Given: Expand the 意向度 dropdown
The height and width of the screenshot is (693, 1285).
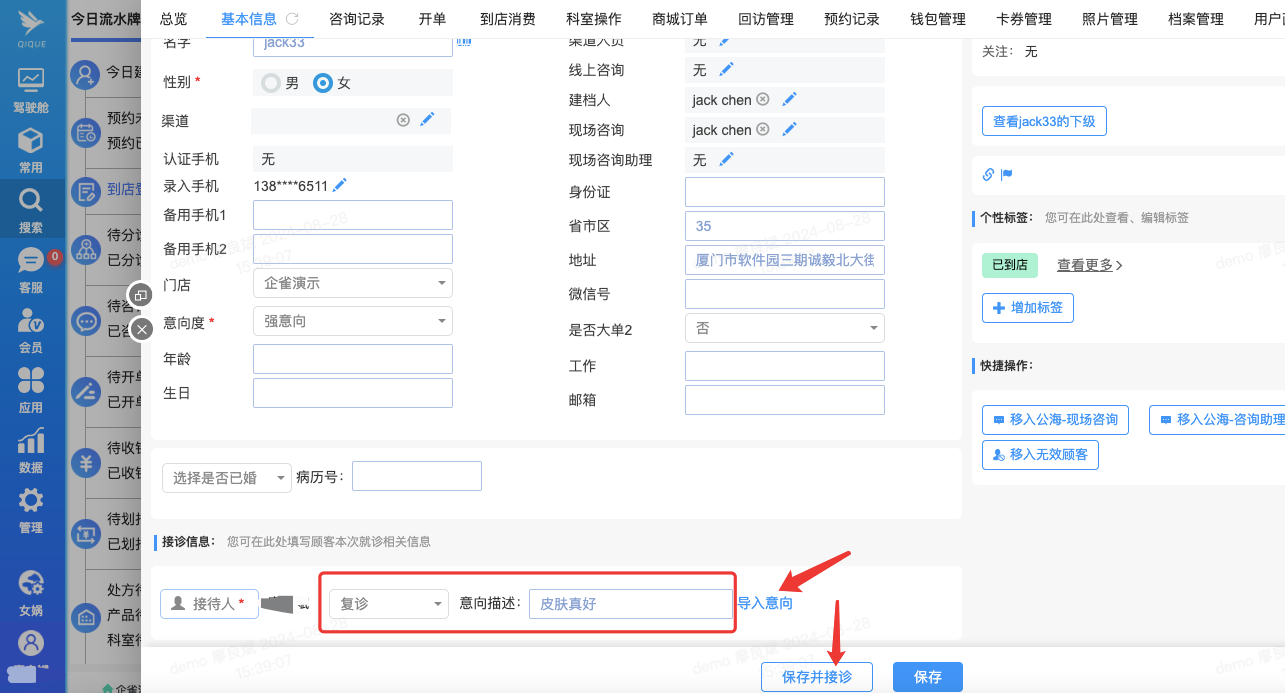Looking at the screenshot, I should click(x=352, y=321).
